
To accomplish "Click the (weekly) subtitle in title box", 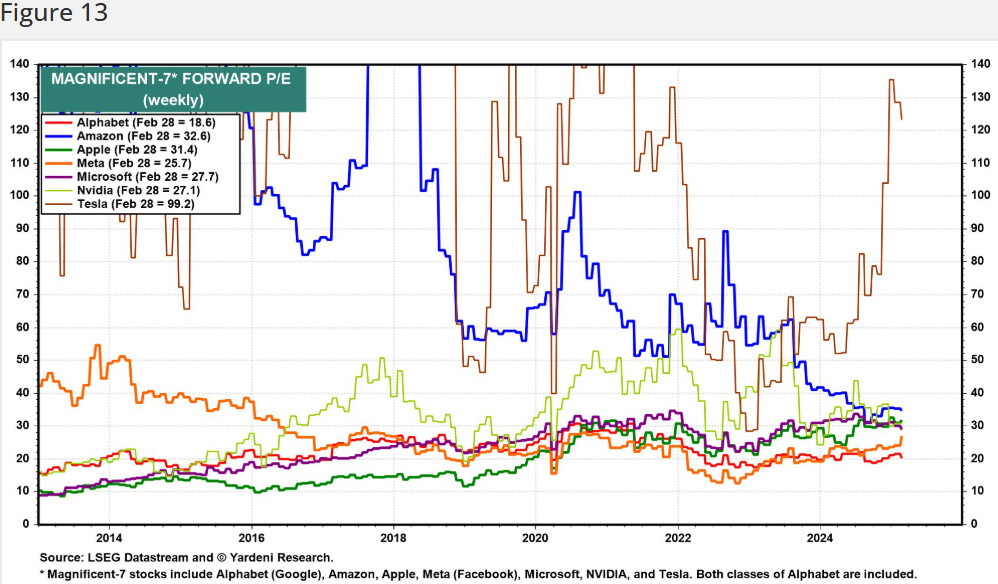I will [x=172, y=101].
